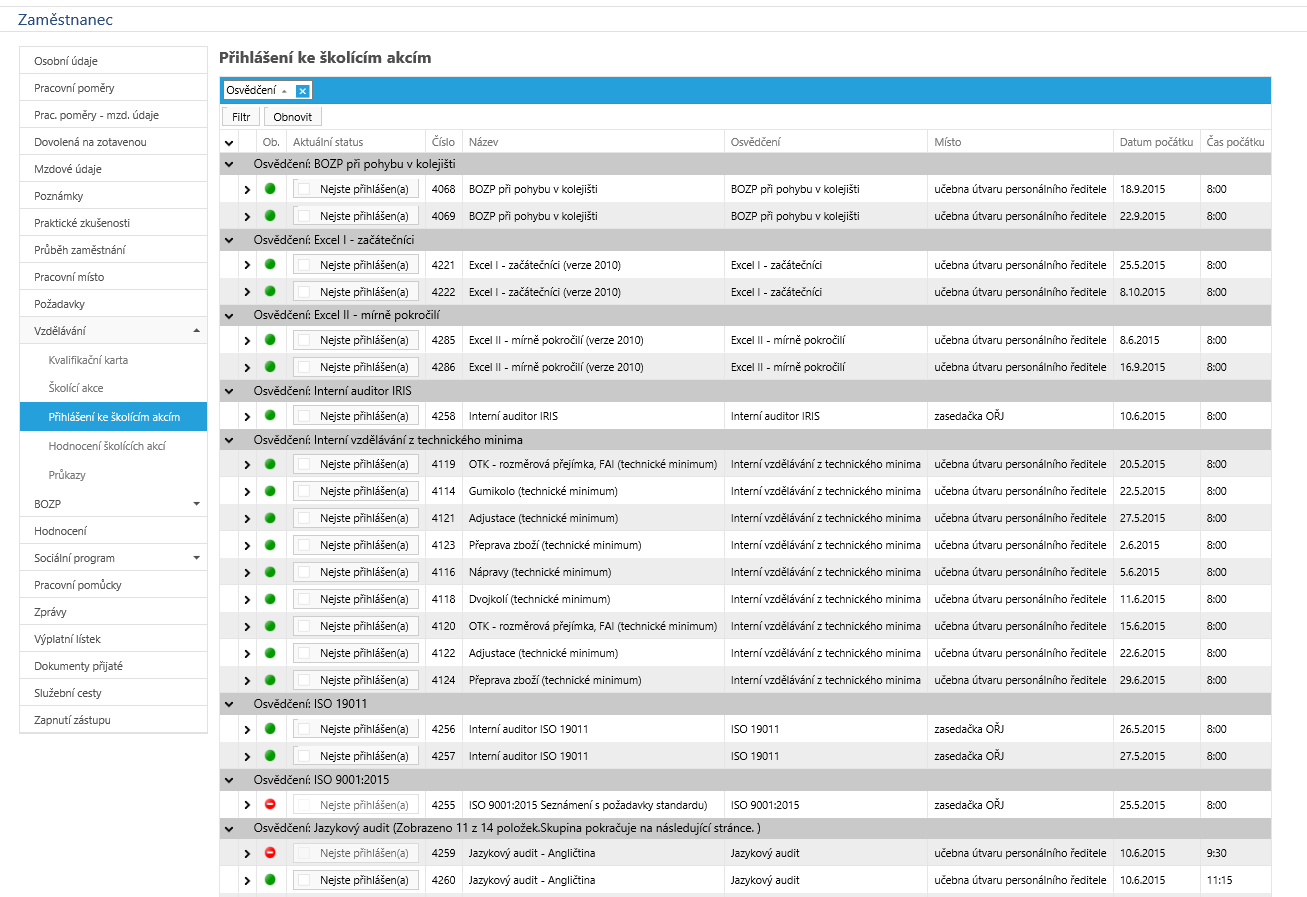Open Průkazy submenu item

point(113,475)
